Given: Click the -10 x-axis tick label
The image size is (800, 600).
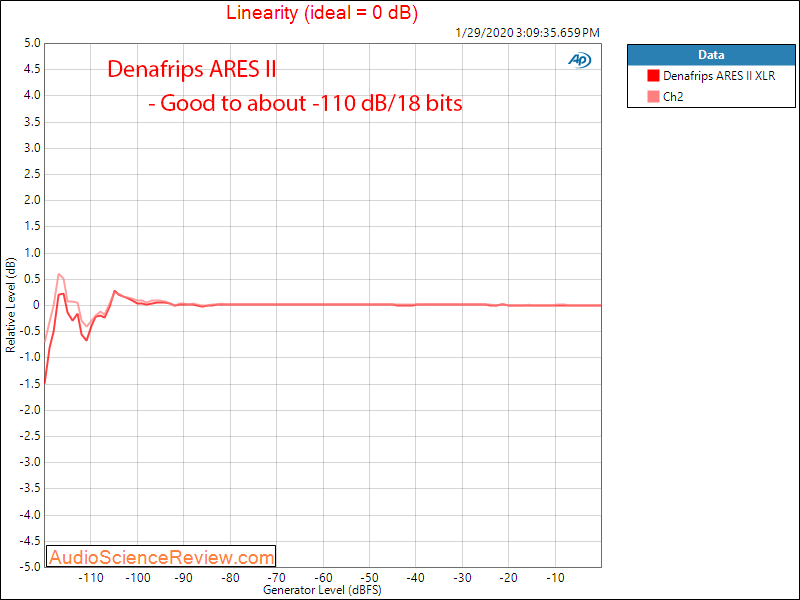Looking at the screenshot, I should tap(555, 578).
